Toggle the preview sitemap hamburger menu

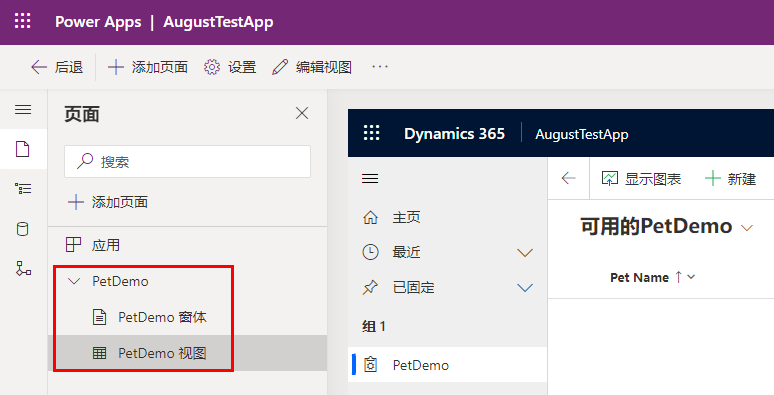[x=370, y=178]
